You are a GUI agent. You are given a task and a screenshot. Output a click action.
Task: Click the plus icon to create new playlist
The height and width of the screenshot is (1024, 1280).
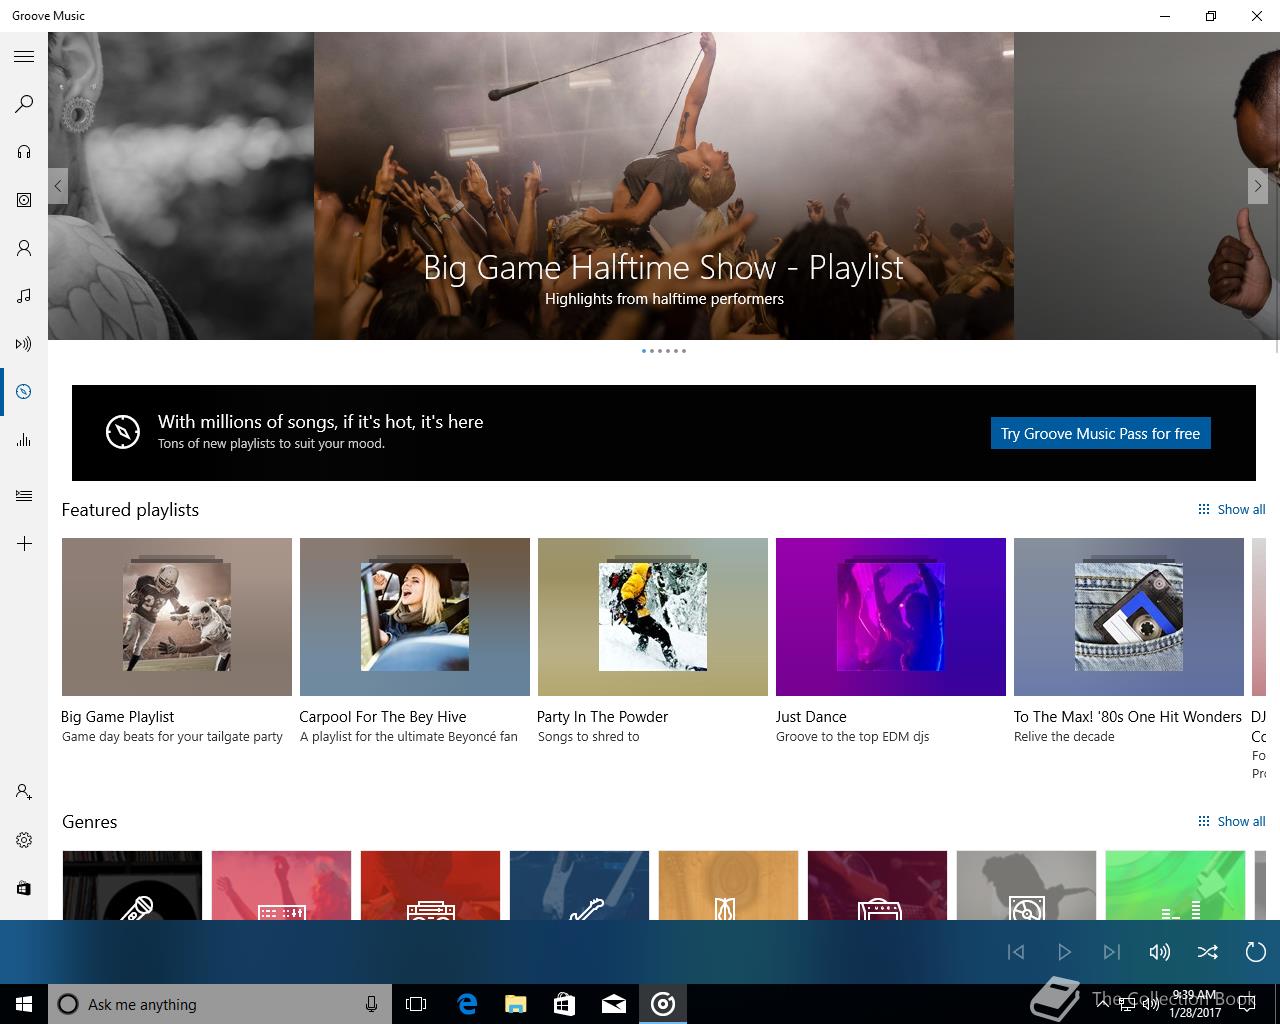point(24,544)
